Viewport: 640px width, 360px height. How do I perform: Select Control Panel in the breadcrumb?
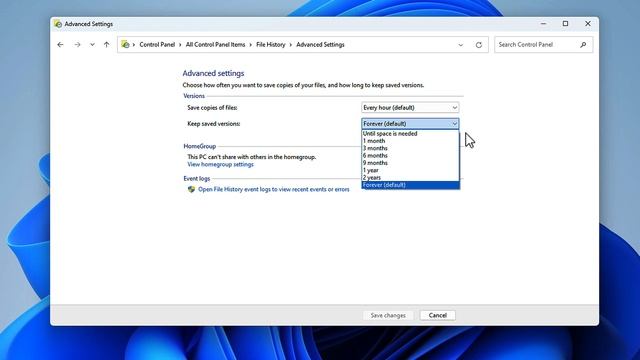pos(157,44)
